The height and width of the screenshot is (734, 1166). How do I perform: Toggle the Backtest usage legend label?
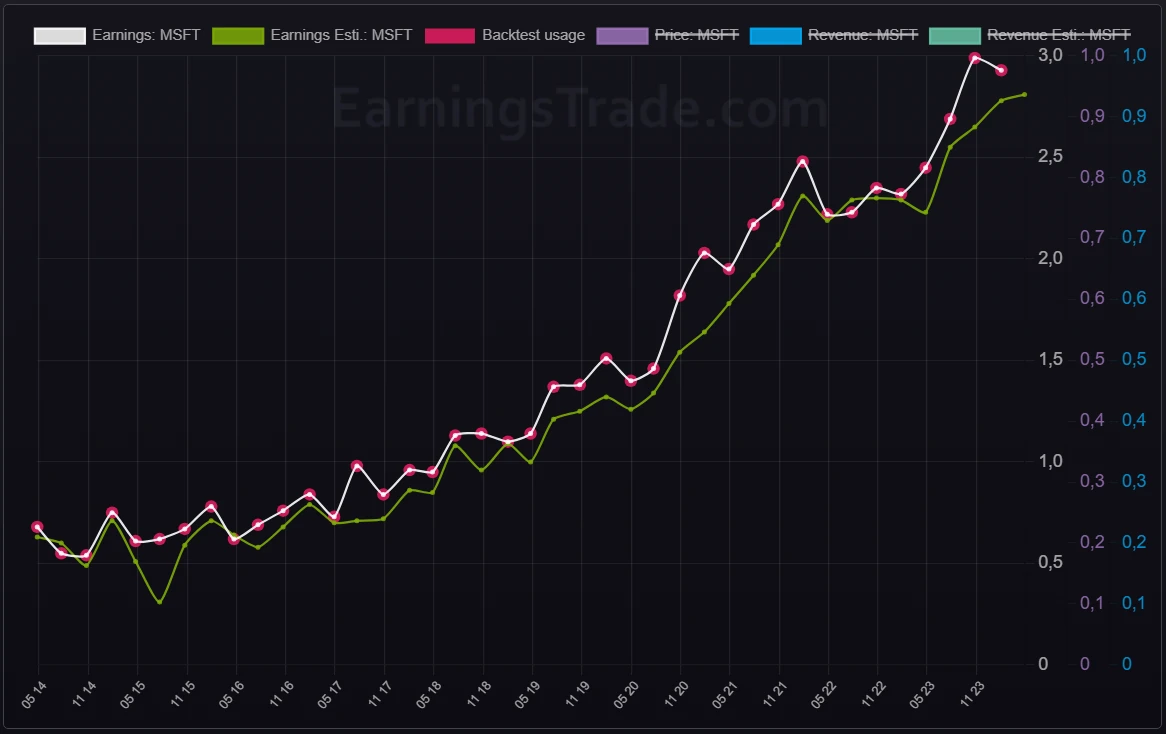(533, 35)
